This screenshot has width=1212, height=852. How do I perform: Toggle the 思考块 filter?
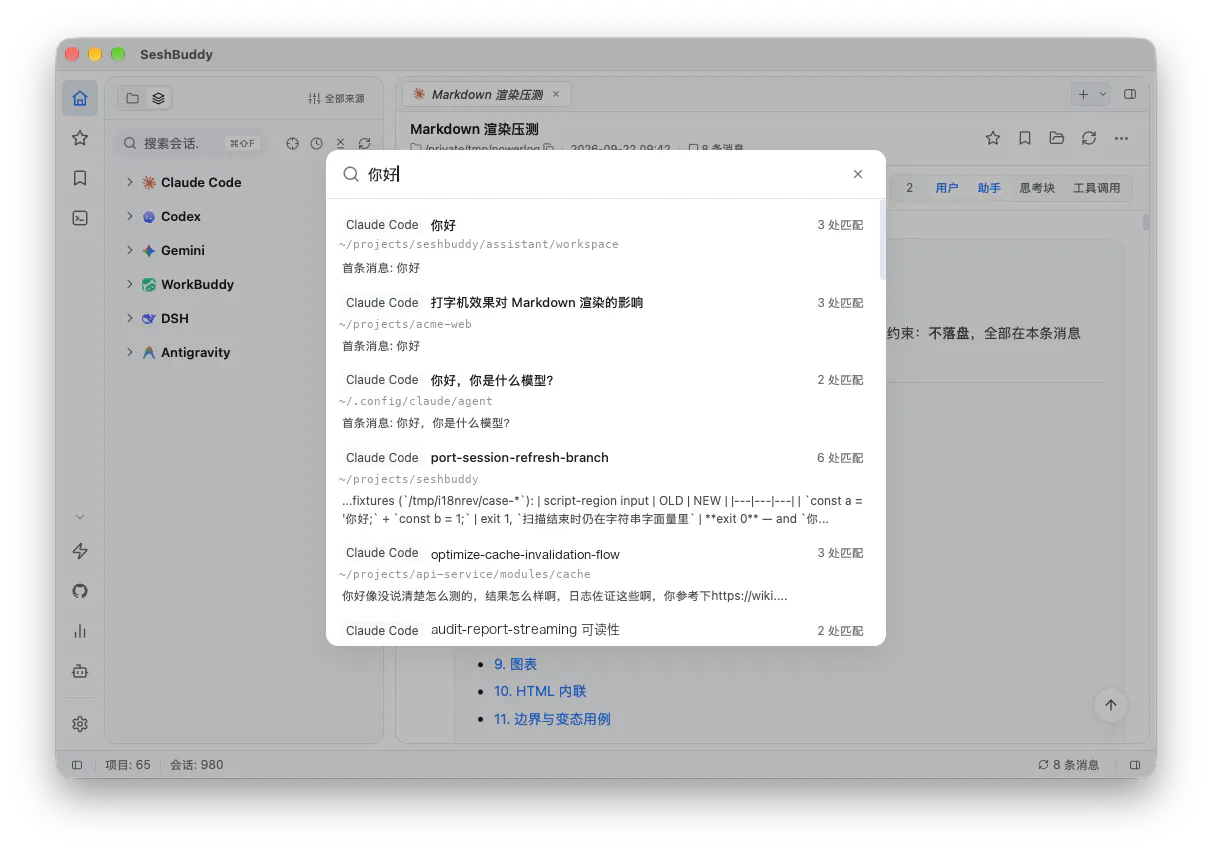1037,187
